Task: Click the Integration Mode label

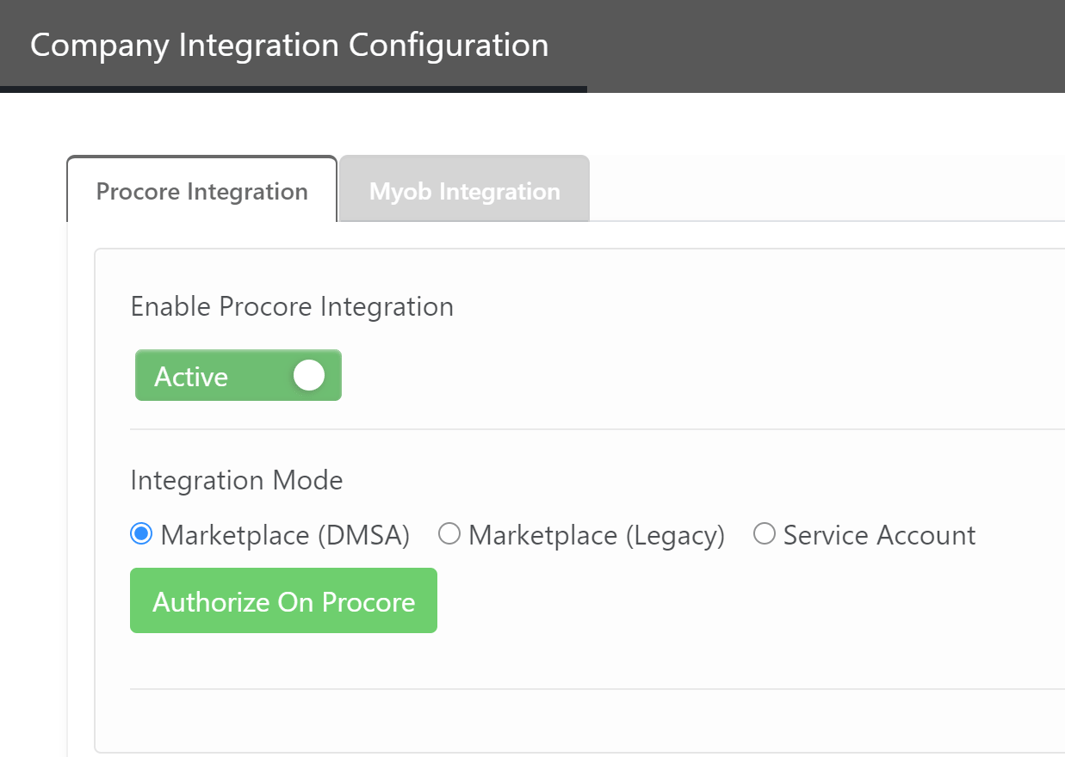Action: click(x=236, y=480)
